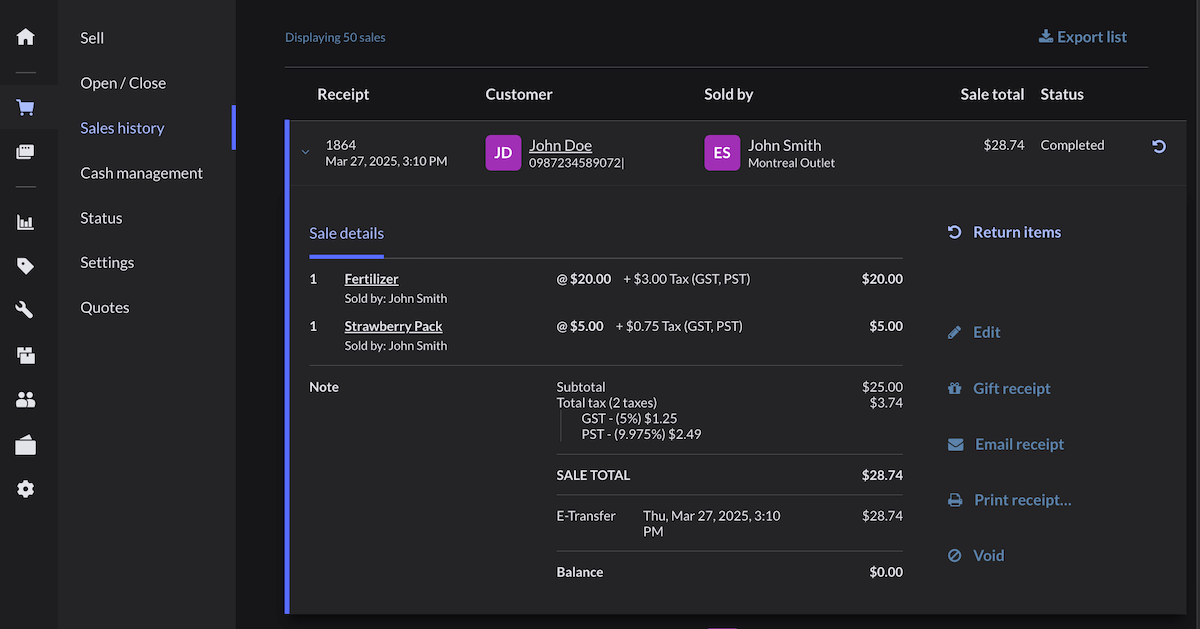Viewport: 1200px width, 629px height.
Task: Select Sales history menu item
Action: point(122,128)
